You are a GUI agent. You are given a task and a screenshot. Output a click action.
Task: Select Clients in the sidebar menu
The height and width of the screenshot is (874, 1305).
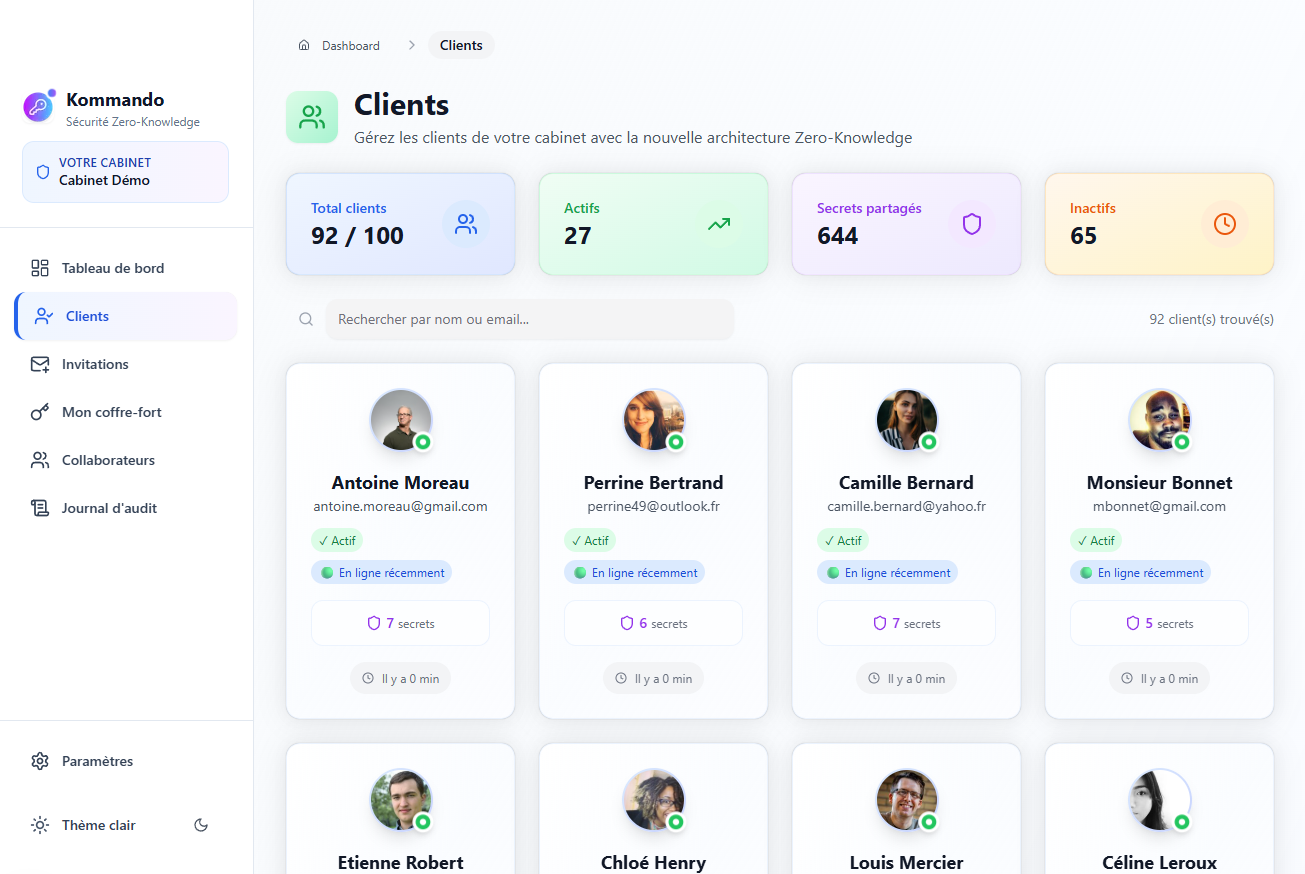126,316
